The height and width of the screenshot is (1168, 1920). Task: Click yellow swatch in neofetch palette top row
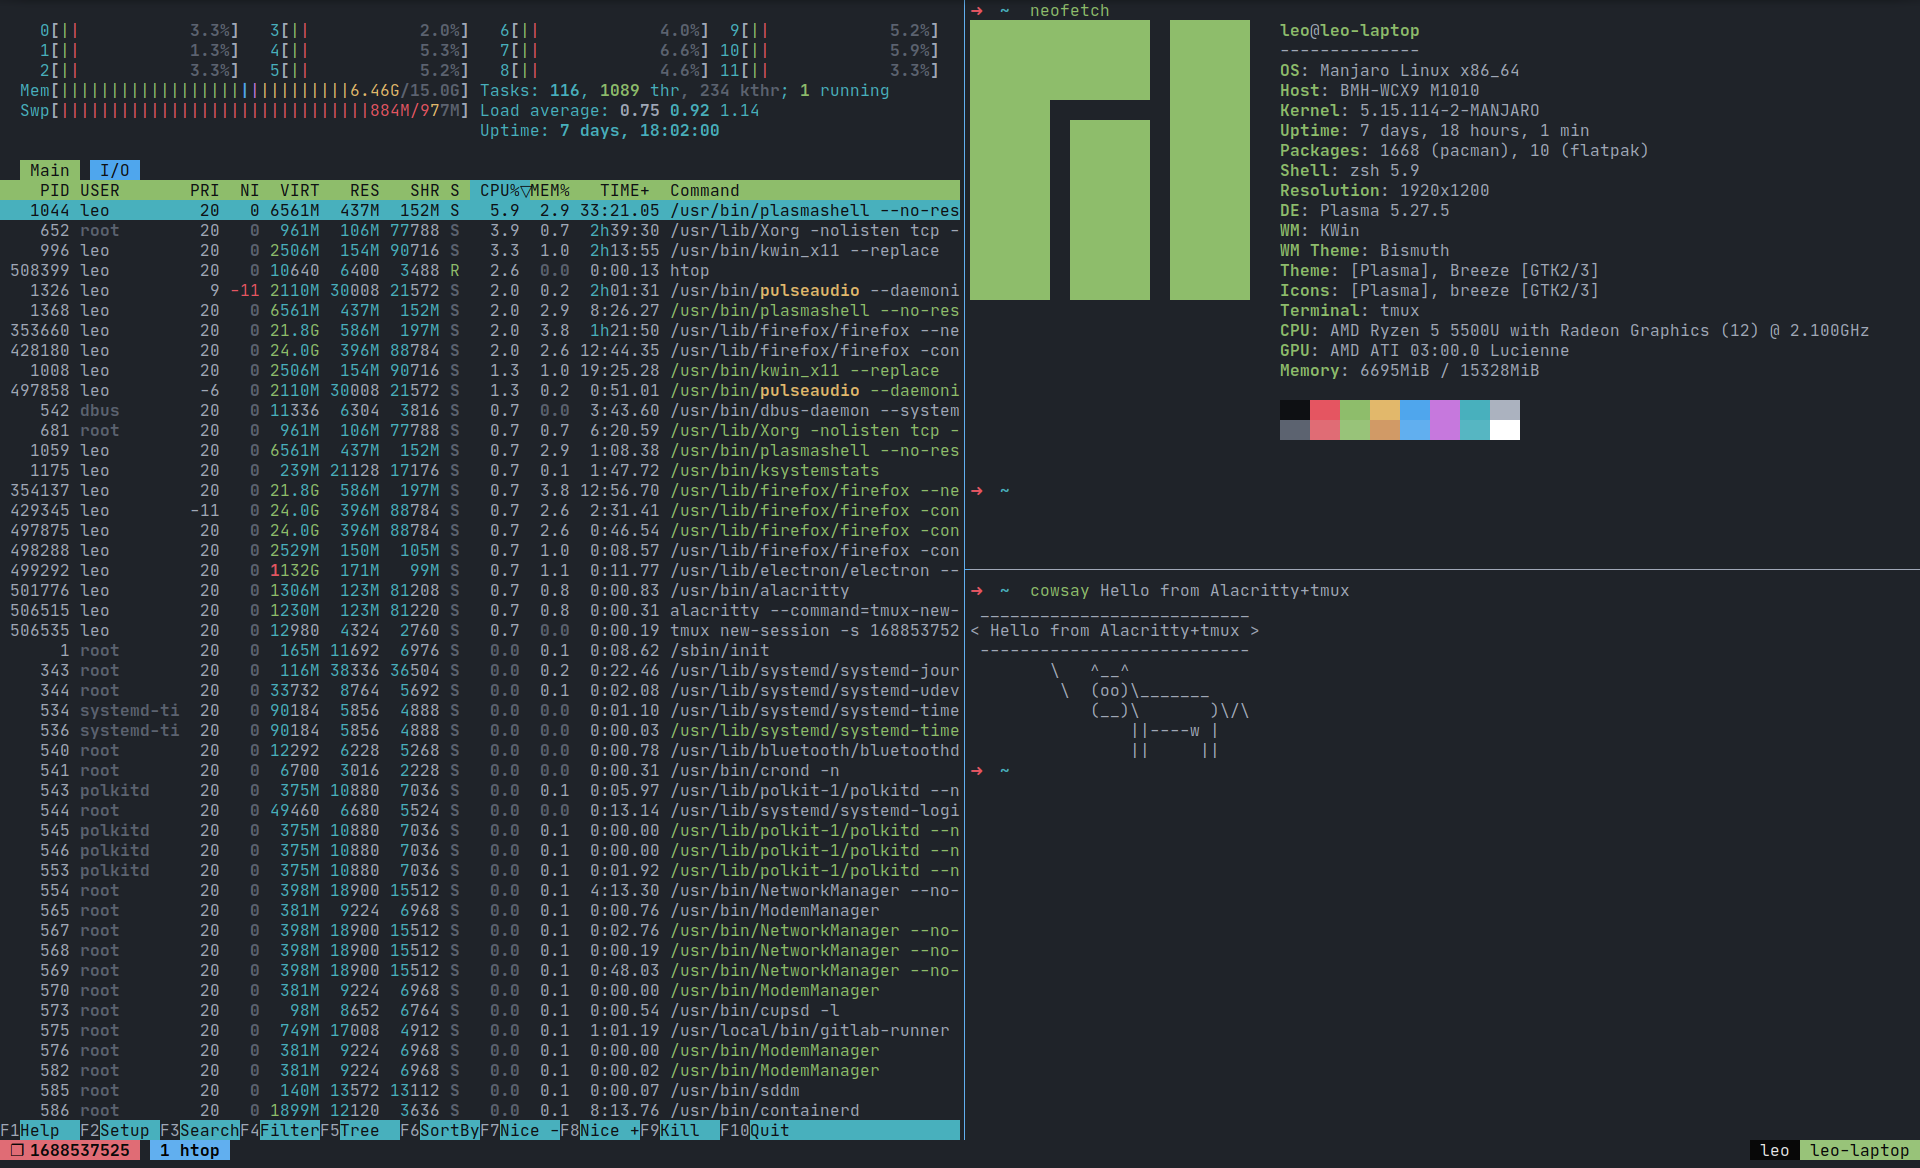point(1385,410)
